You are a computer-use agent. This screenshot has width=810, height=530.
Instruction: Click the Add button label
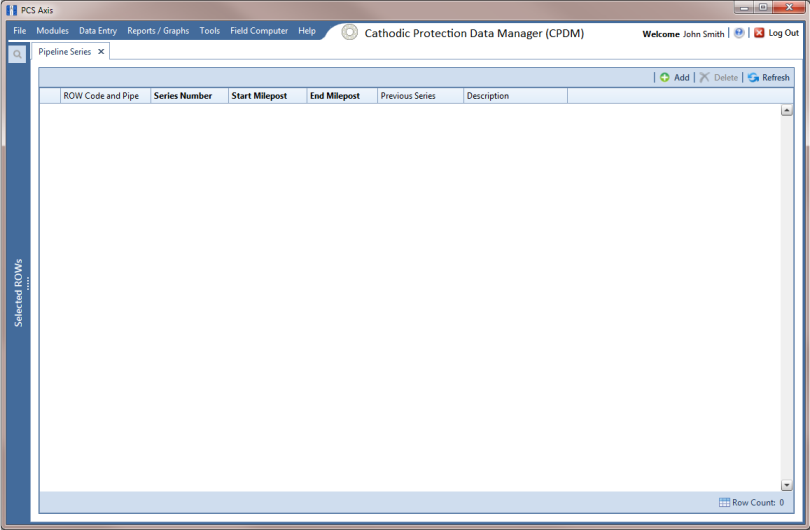pyautogui.click(x=681, y=77)
